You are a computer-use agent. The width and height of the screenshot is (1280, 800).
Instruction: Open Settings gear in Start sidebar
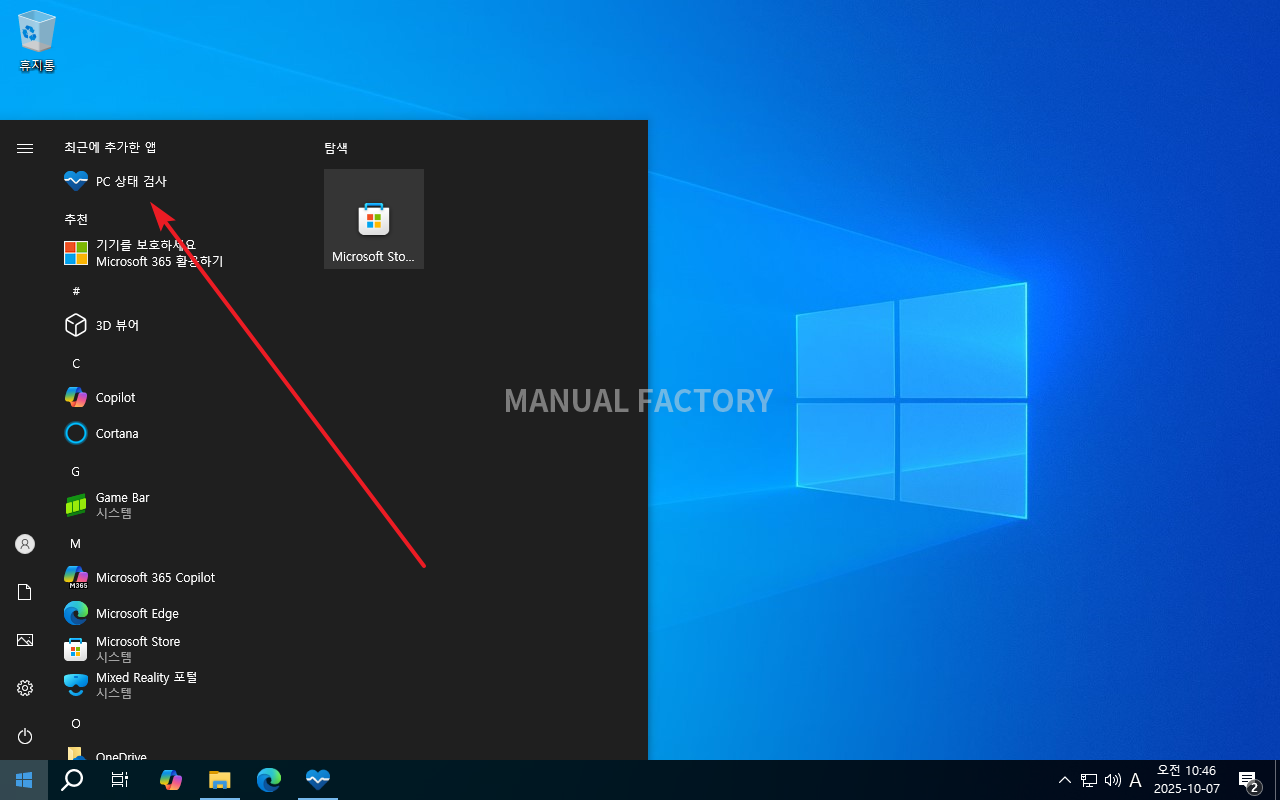[25, 688]
